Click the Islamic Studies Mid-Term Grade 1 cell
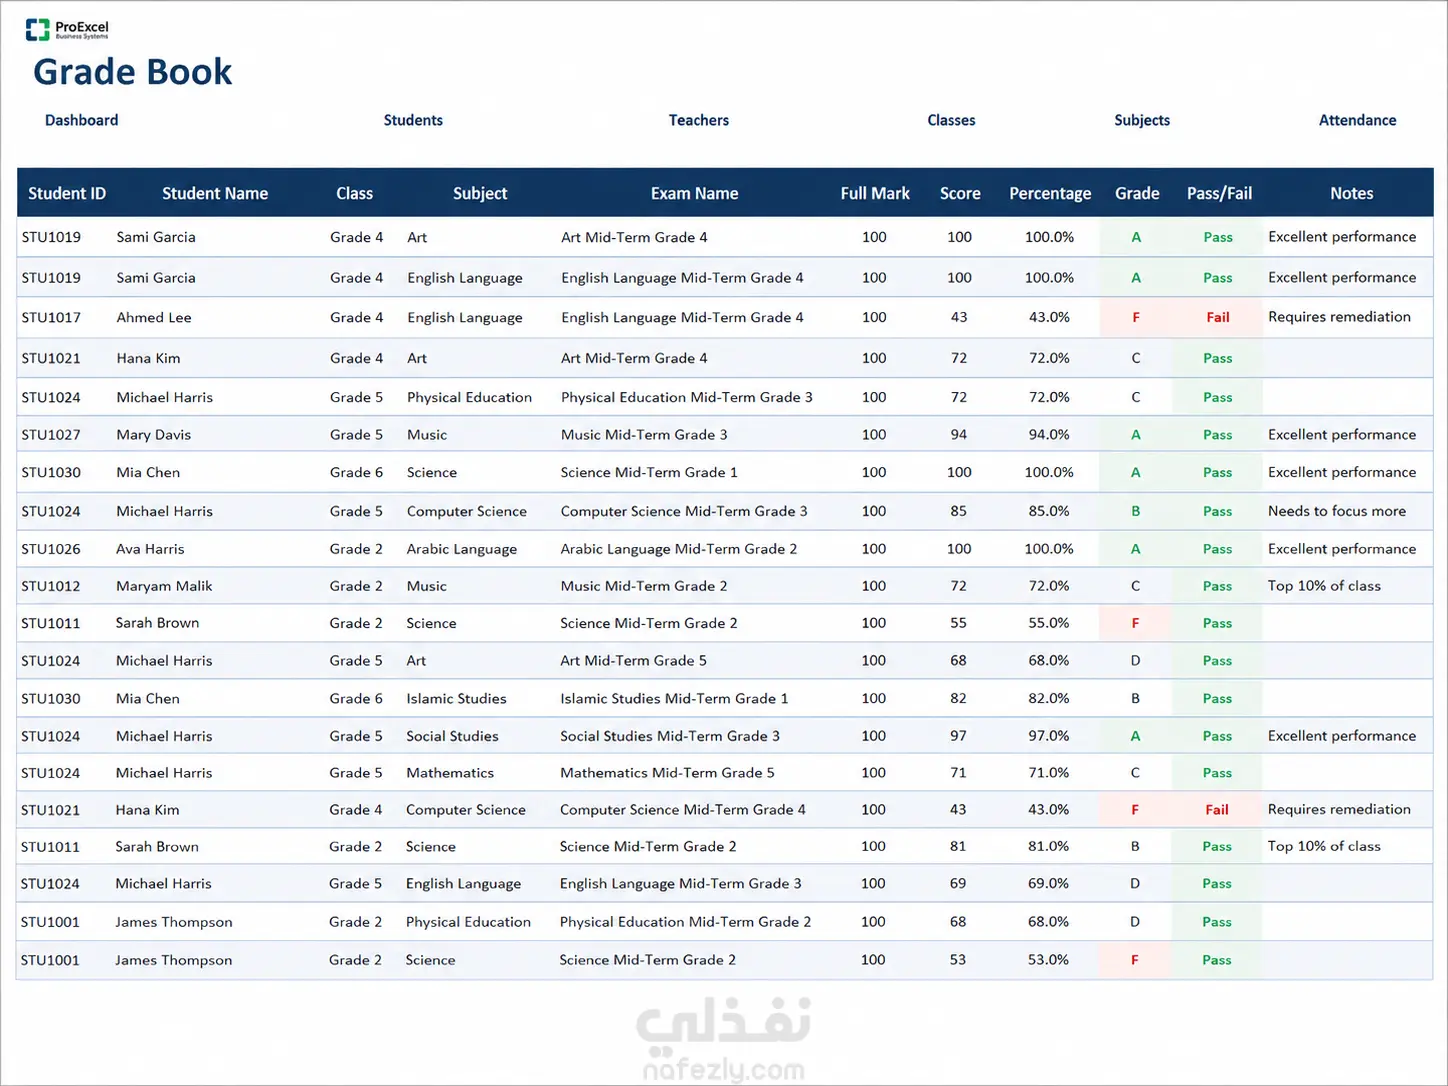Image resolution: width=1448 pixels, height=1086 pixels. click(674, 698)
